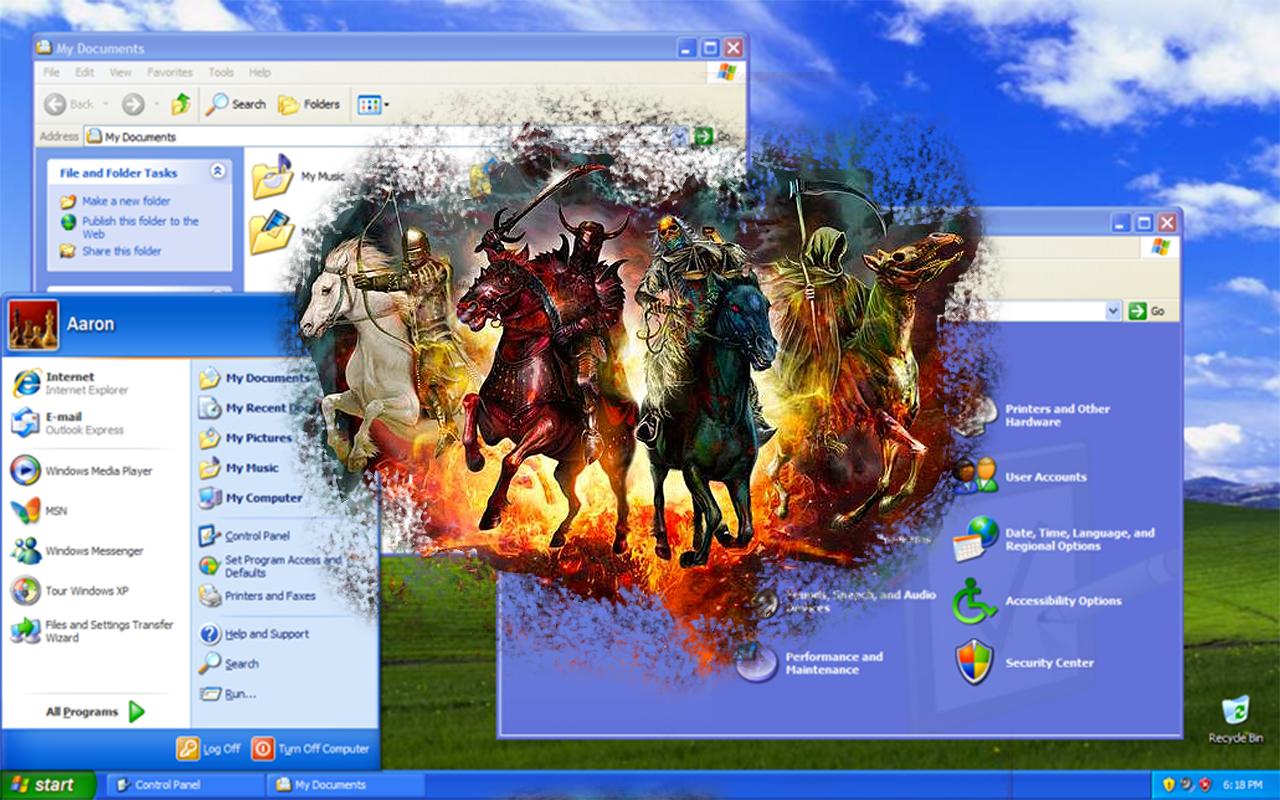Open My Music in Start menu
Viewport: 1280px width, 800px height.
(240, 468)
